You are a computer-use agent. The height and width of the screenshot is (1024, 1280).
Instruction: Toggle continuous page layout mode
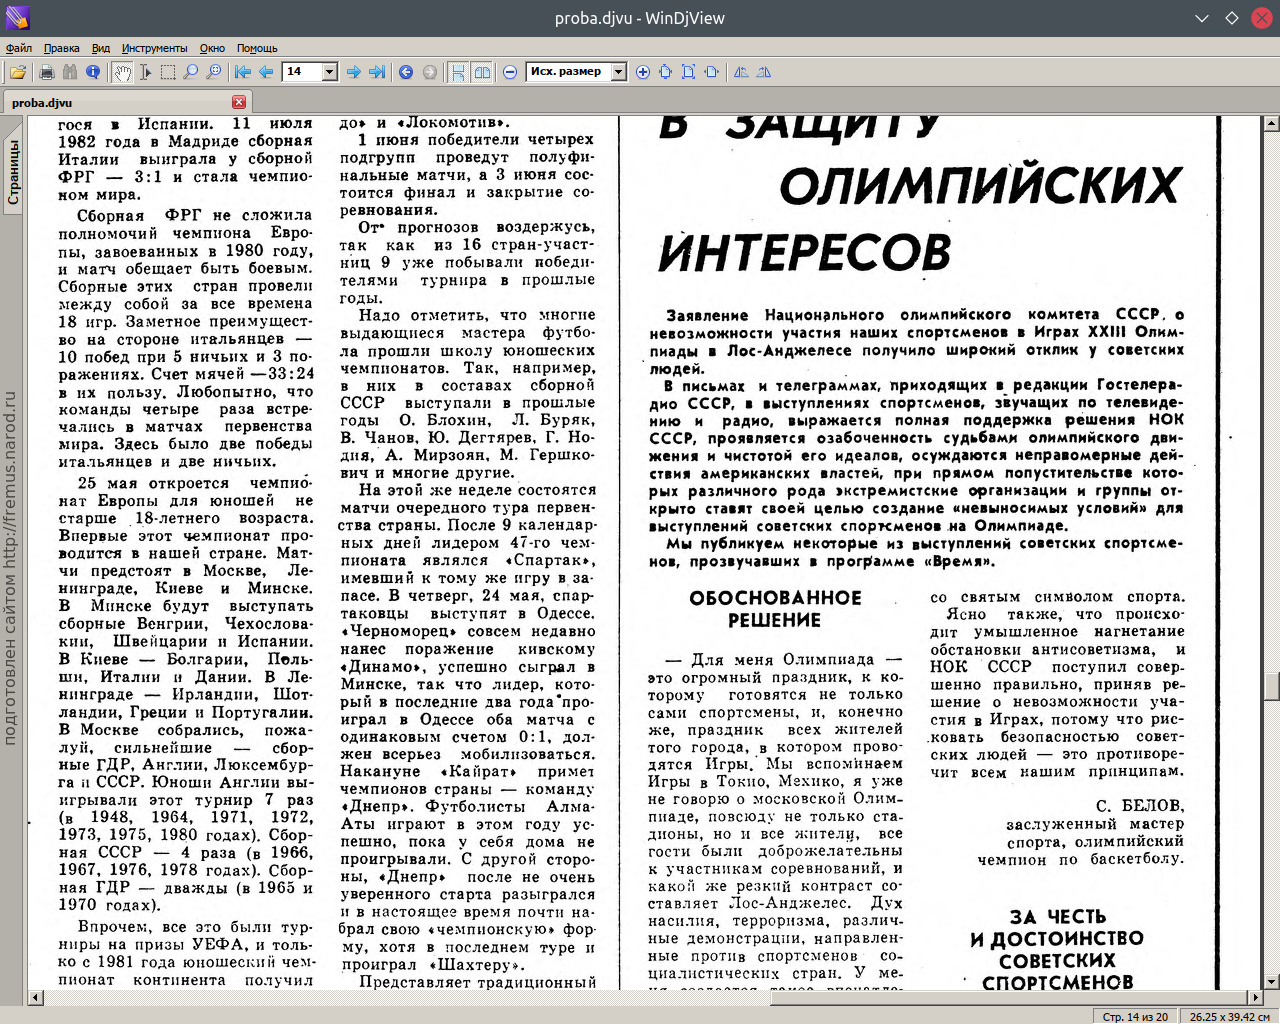tap(458, 72)
